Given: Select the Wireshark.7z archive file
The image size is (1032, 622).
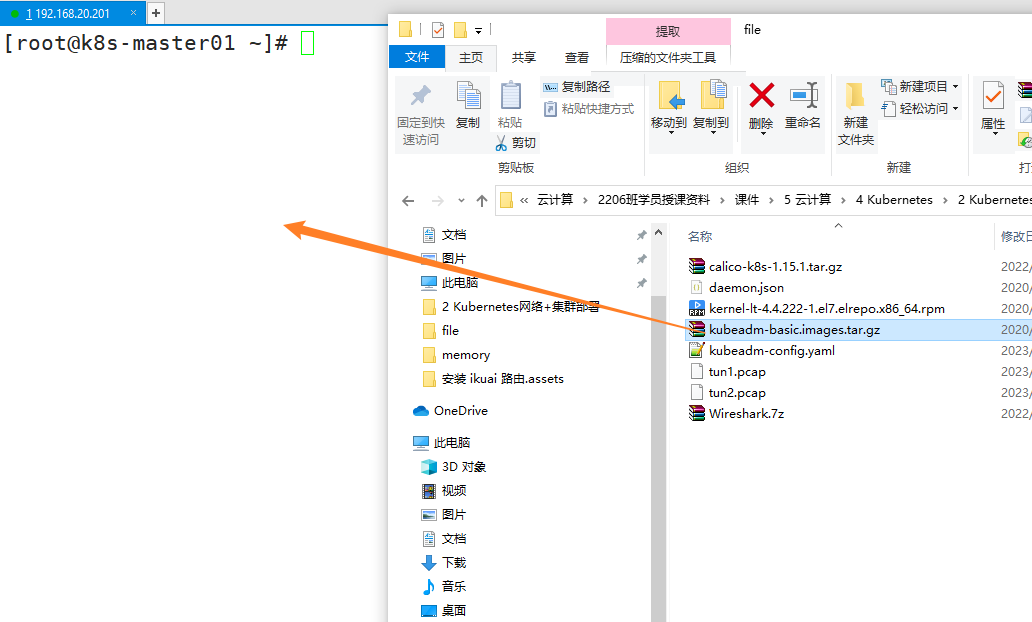Looking at the screenshot, I should (746, 413).
